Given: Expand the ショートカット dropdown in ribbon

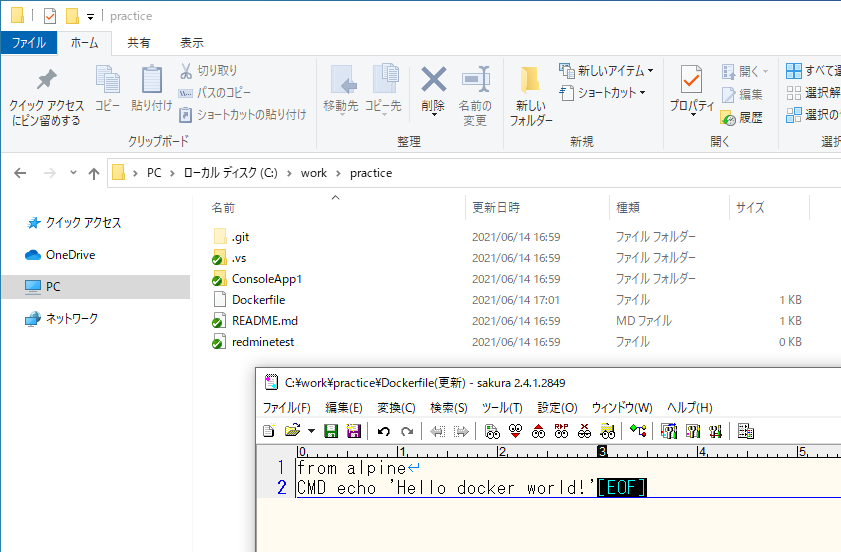Looking at the screenshot, I should click(642, 93).
